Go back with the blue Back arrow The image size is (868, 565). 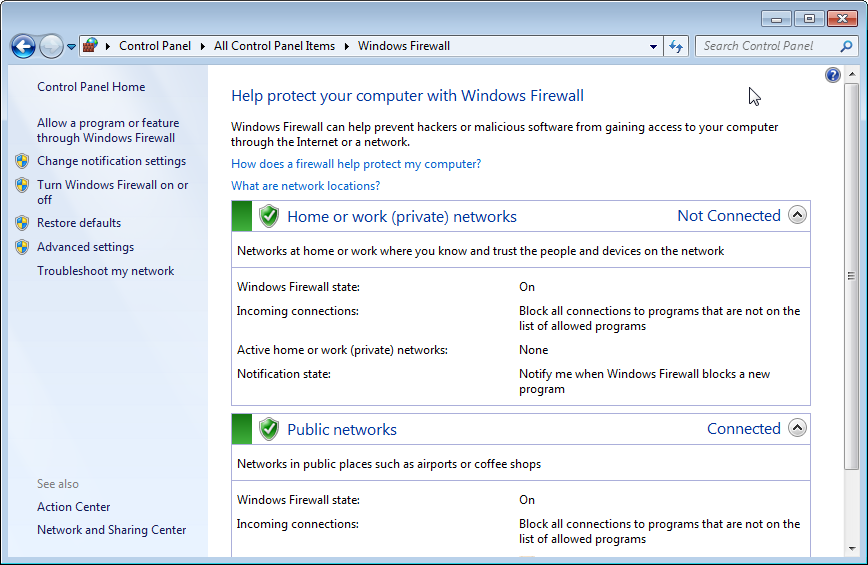(x=23, y=46)
